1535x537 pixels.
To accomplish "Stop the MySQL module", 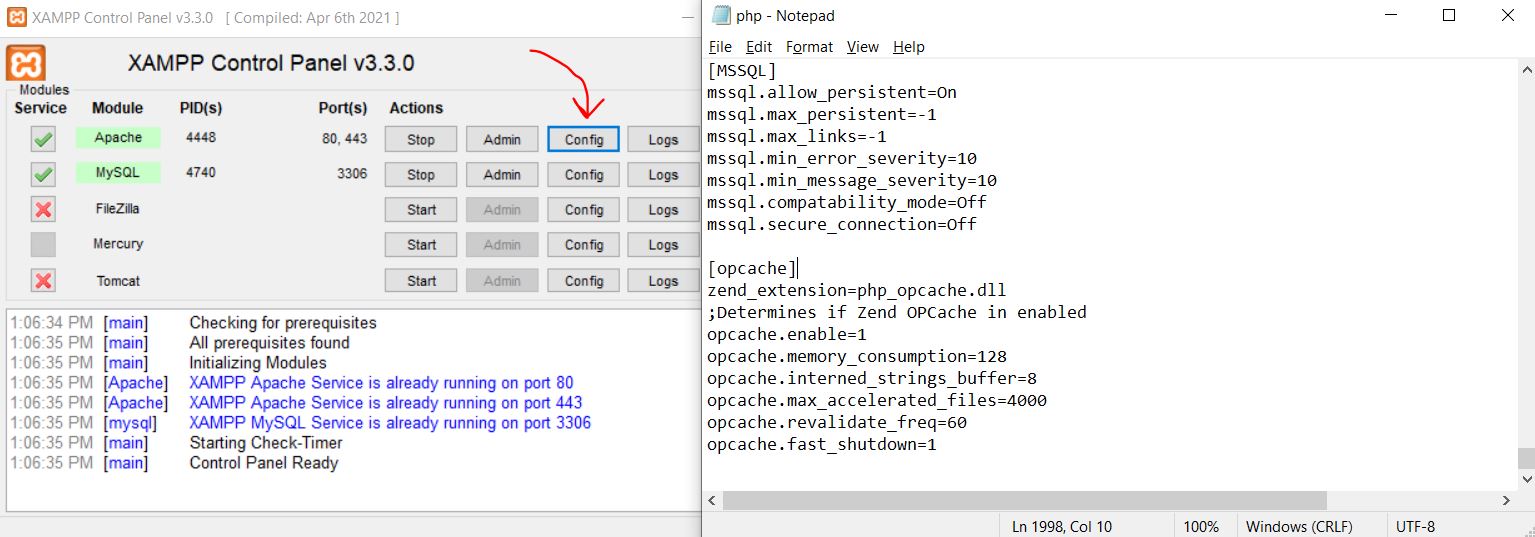I will 421,174.
